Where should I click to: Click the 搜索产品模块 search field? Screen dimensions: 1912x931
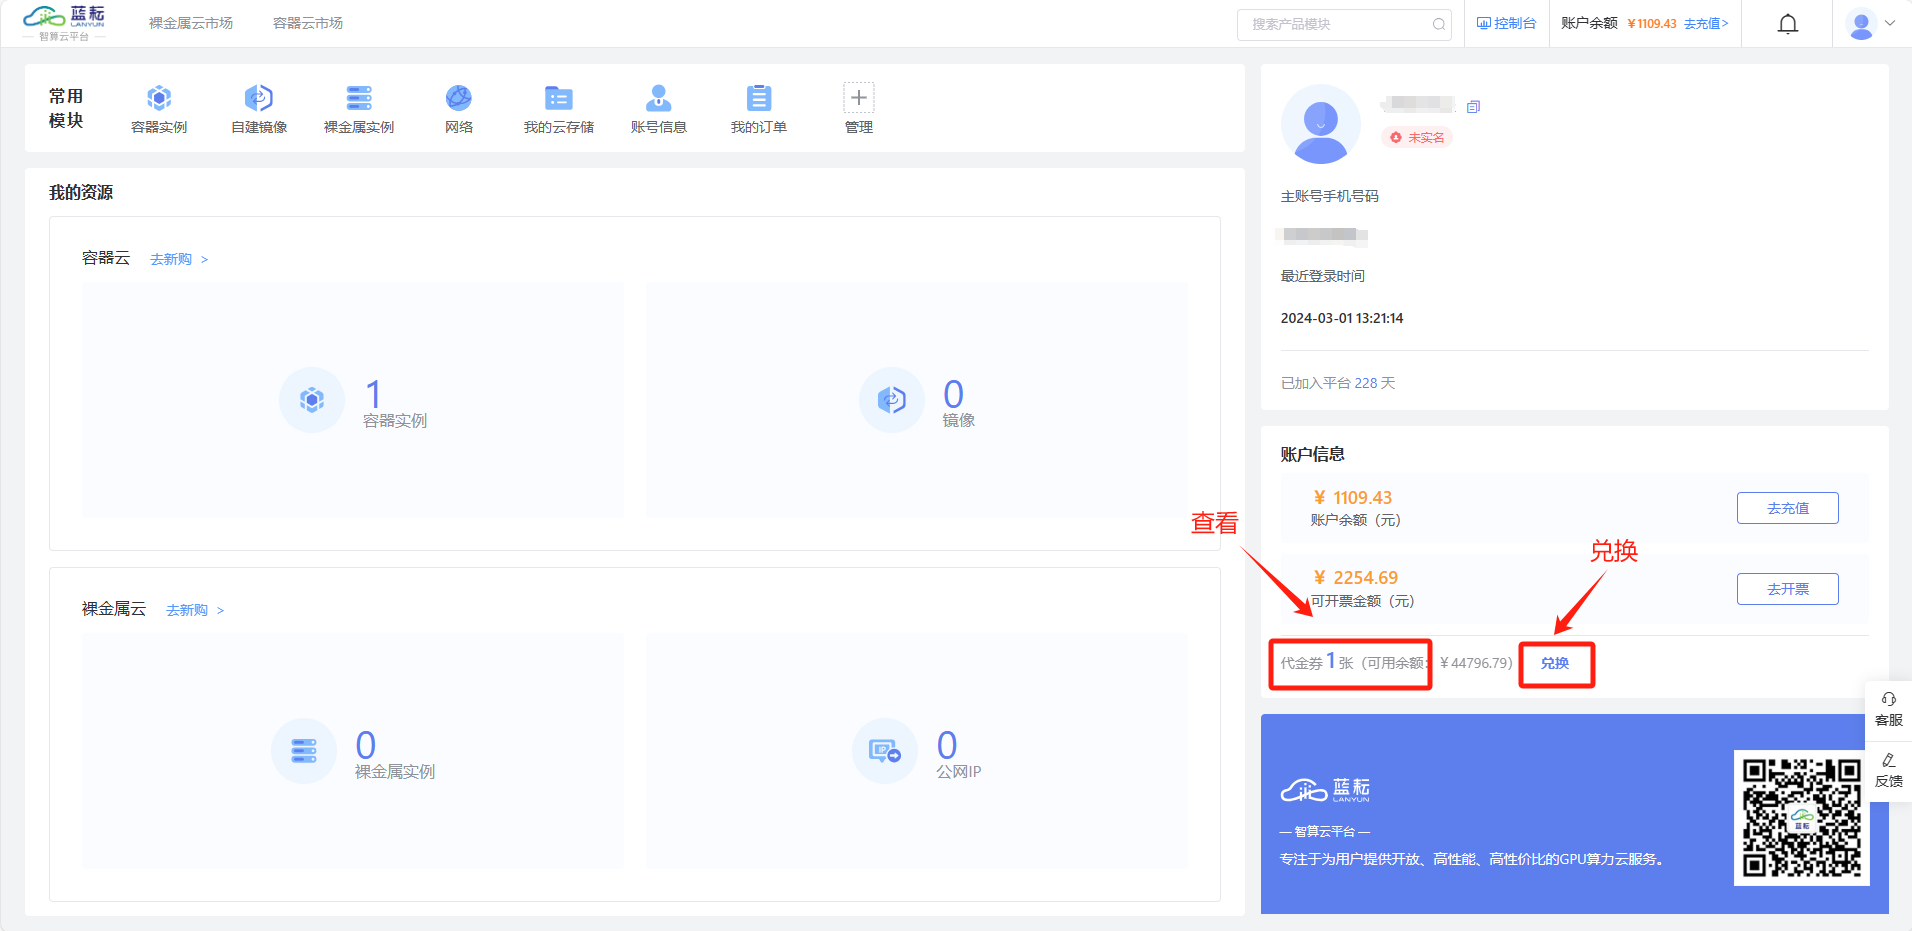(1344, 24)
